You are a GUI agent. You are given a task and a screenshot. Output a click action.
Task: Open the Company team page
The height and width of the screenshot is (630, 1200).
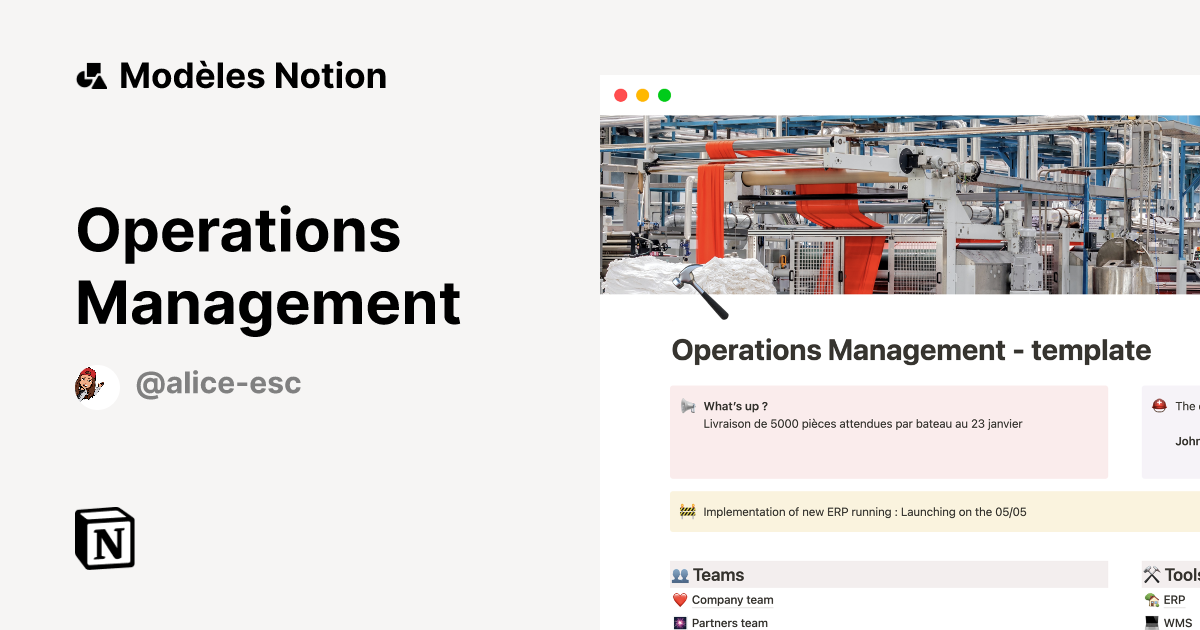point(735,600)
